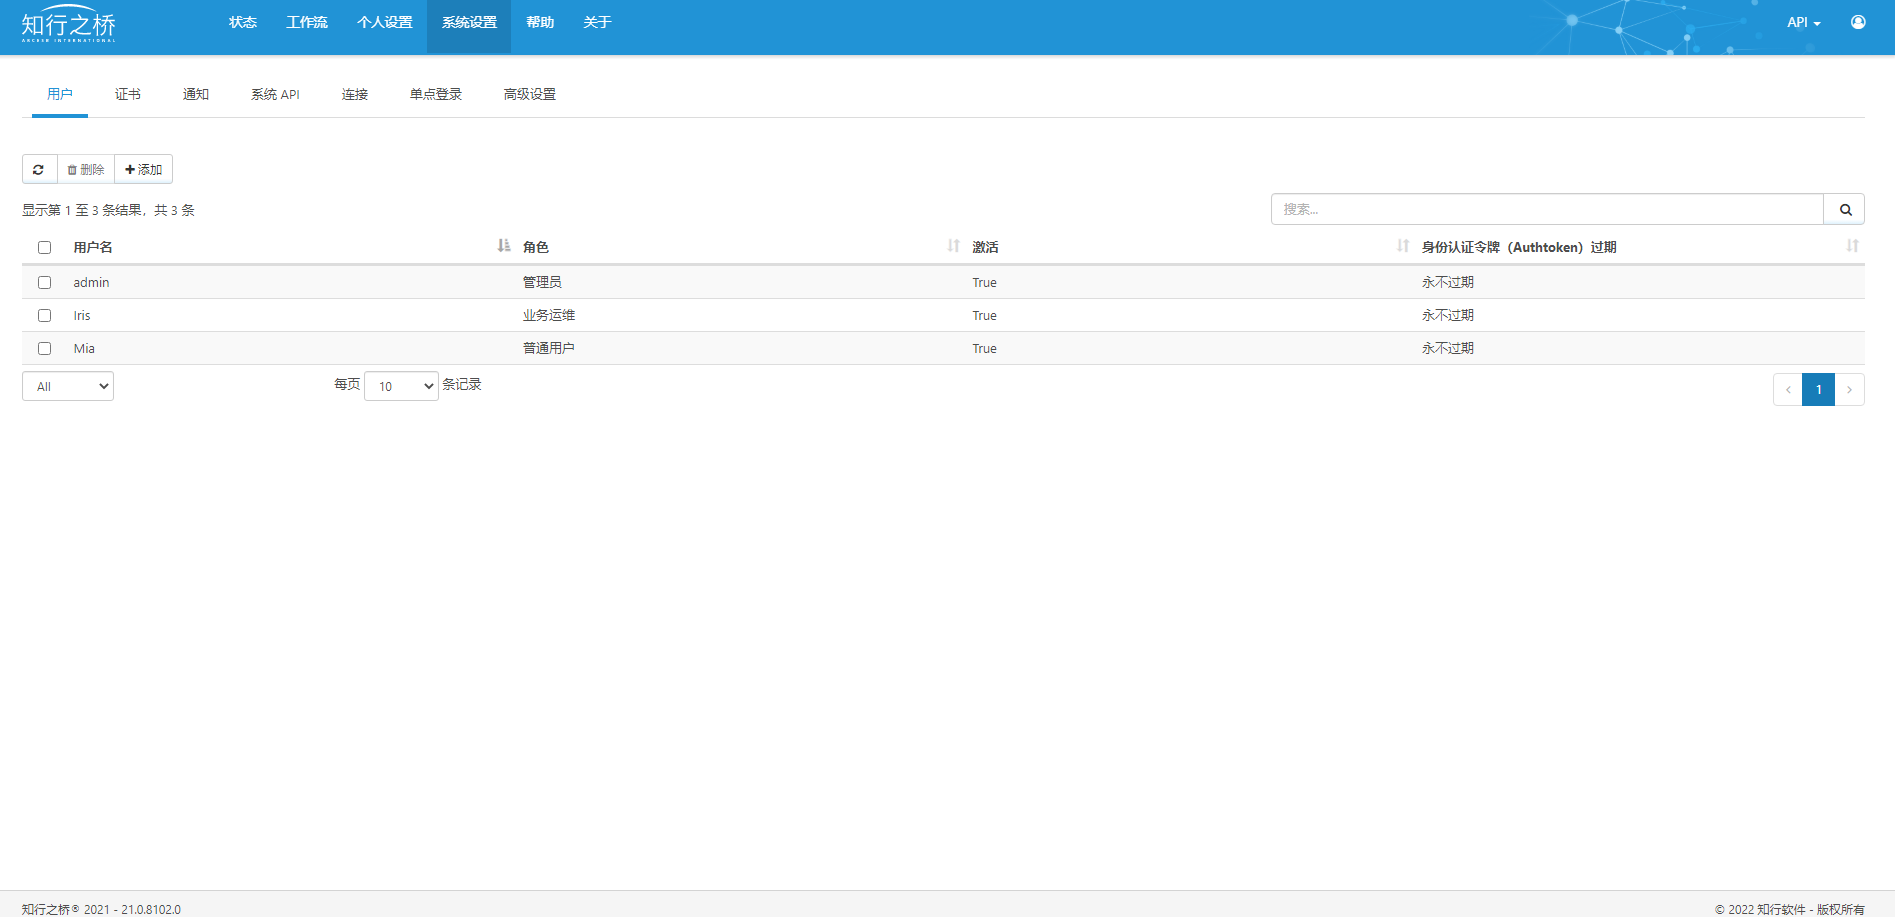Click the version text 21.0.8102.0 in footer

pyautogui.click(x=151, y=909)
